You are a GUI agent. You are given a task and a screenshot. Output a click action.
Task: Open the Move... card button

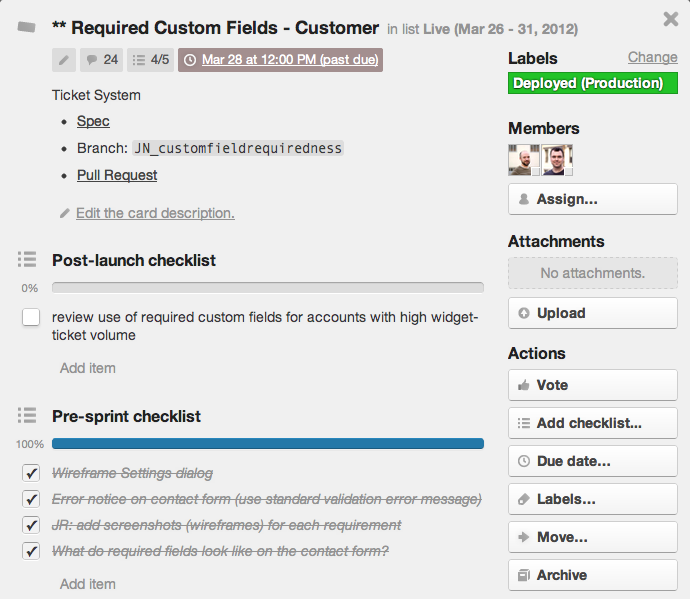(593, 537)
